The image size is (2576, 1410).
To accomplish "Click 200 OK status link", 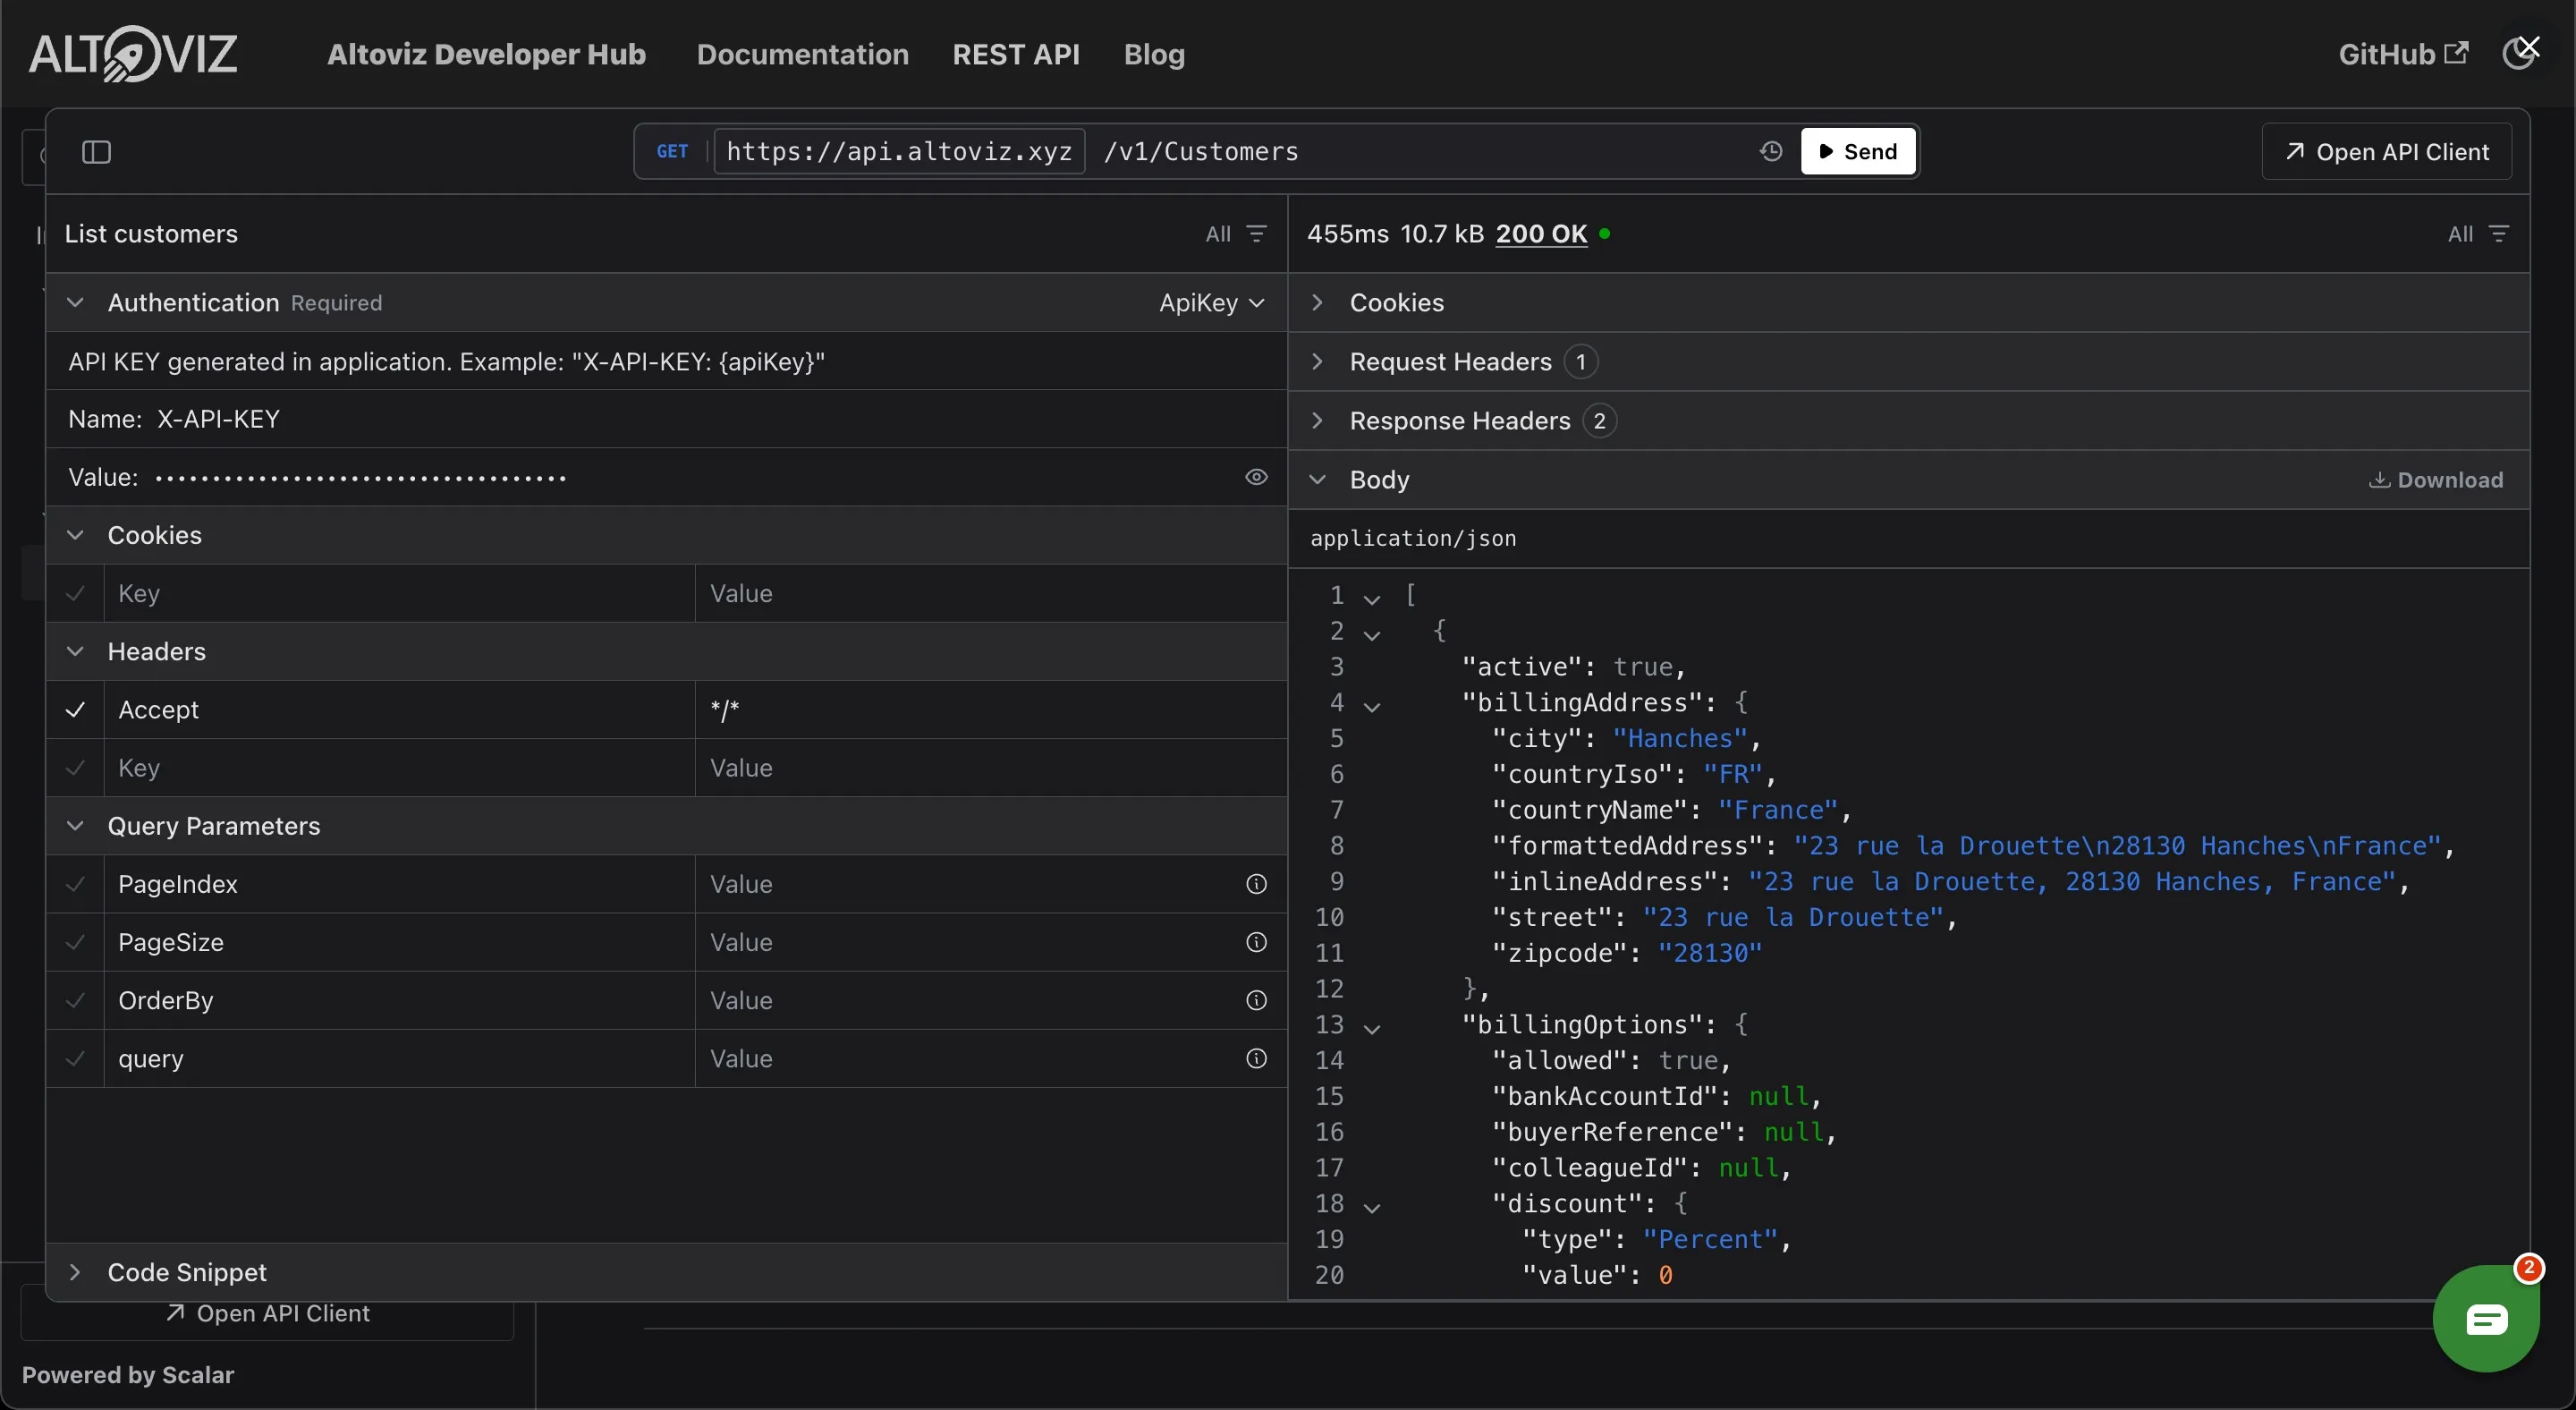I will (x=1541, y=234).
